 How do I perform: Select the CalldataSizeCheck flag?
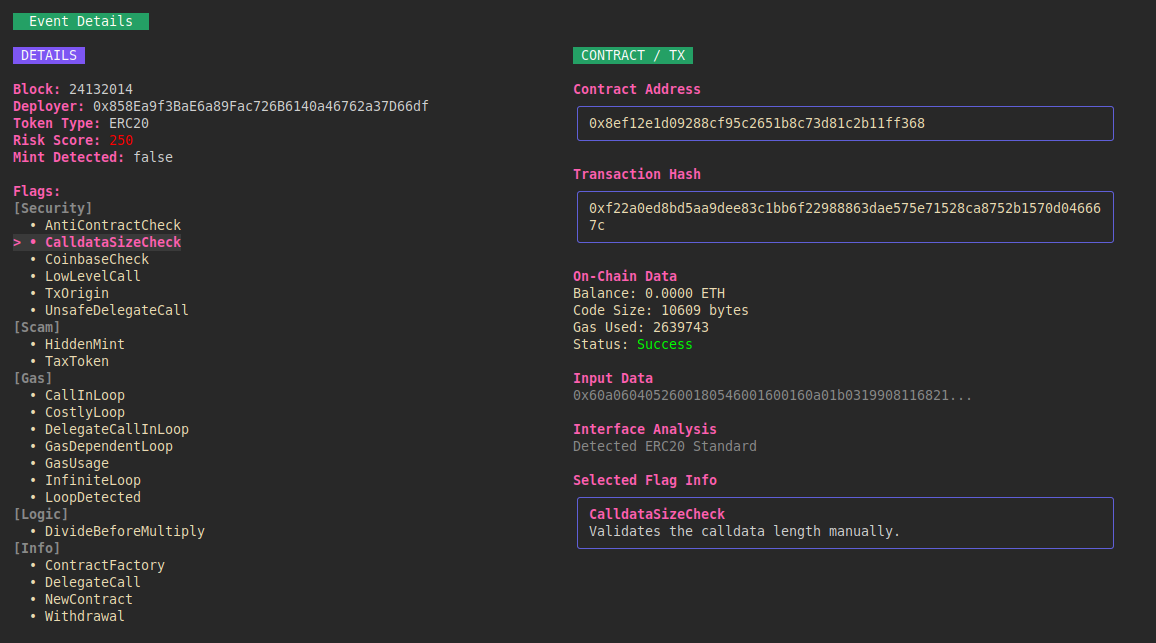click(x=112, y=241)
